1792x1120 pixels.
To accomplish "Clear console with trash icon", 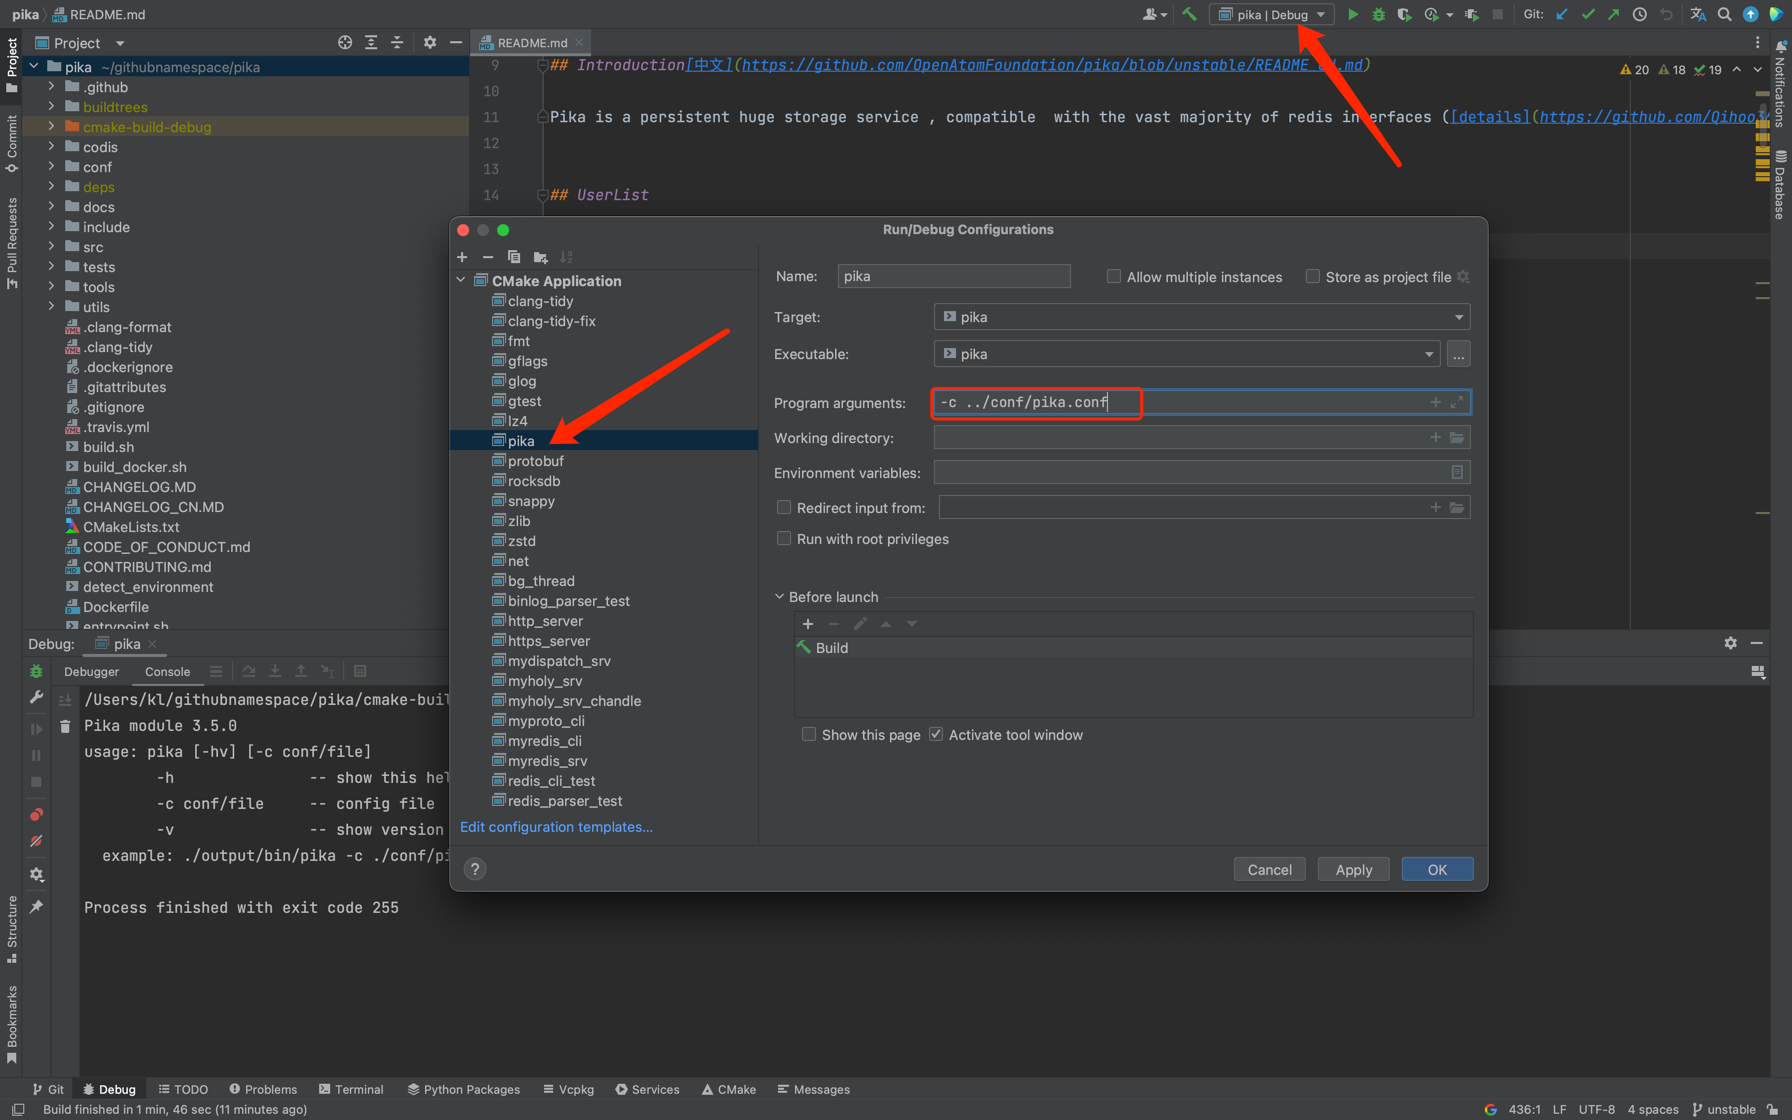I will [65, 727].
